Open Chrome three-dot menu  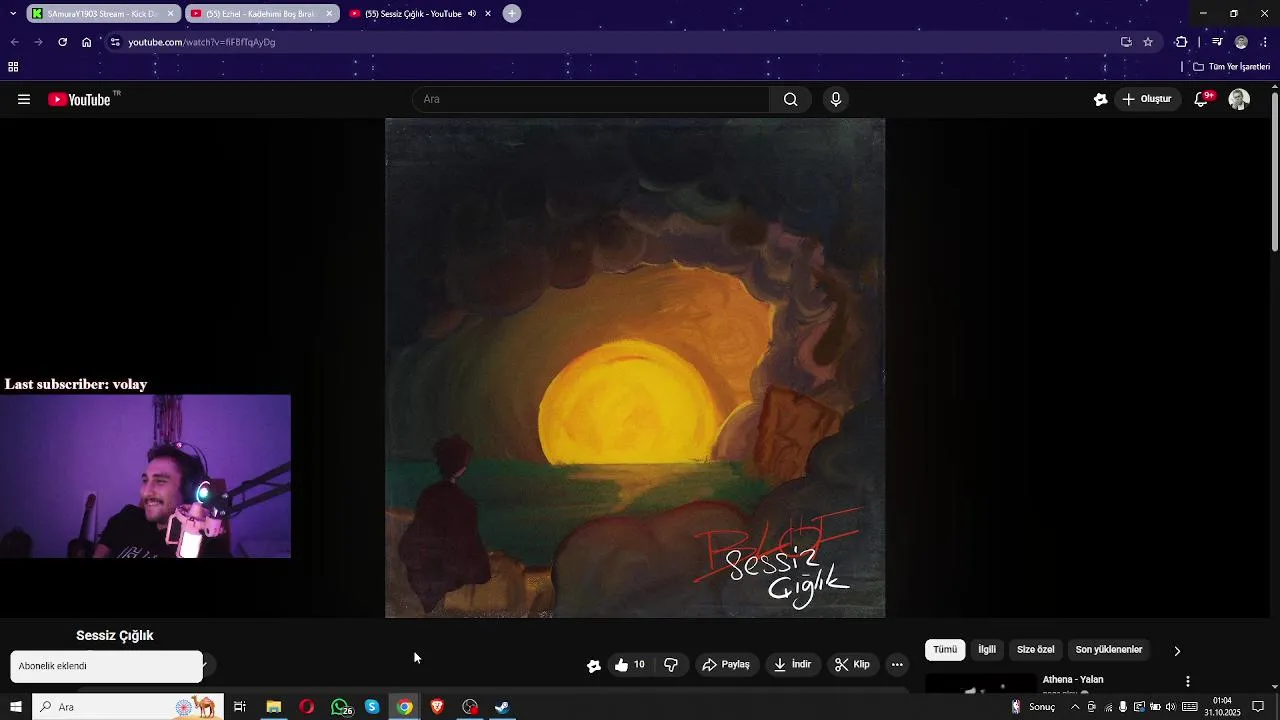coord(1265,42)
